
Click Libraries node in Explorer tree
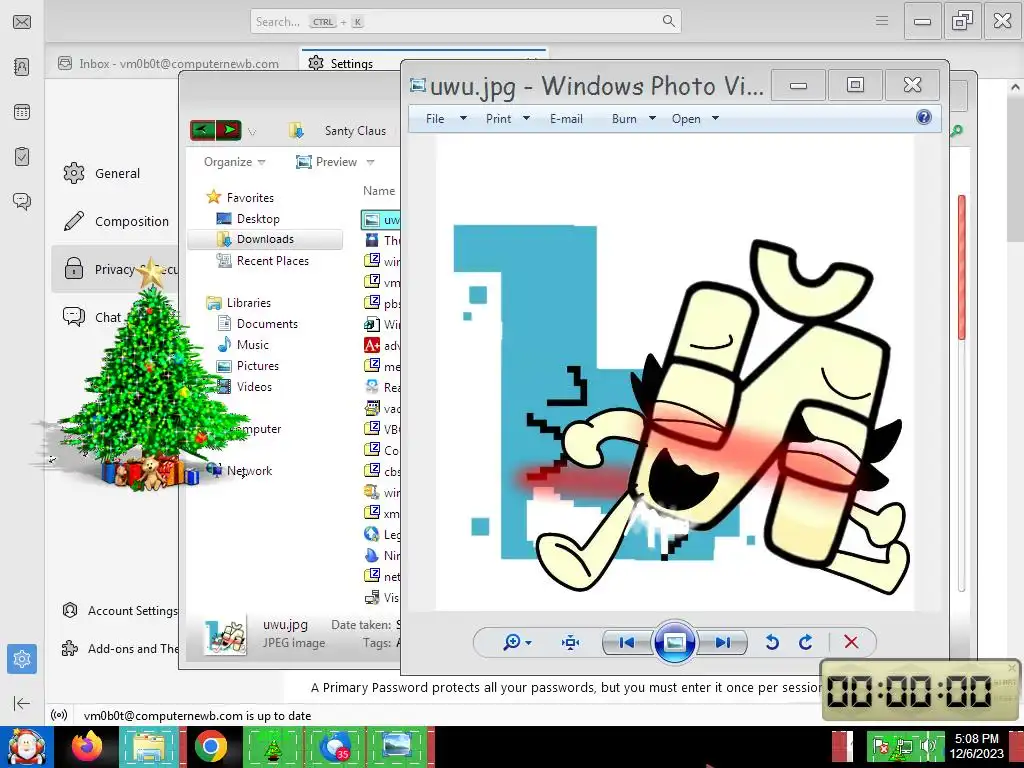click(x=248, y=303)
